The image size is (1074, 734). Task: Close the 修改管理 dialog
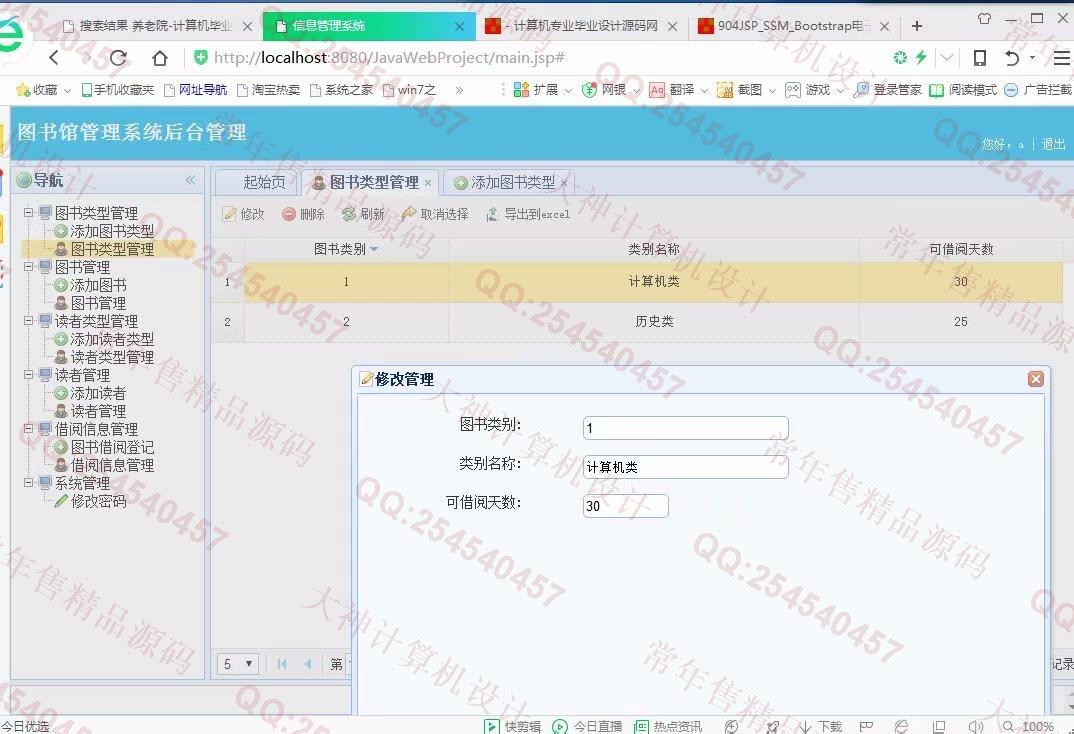[1036, 379]
